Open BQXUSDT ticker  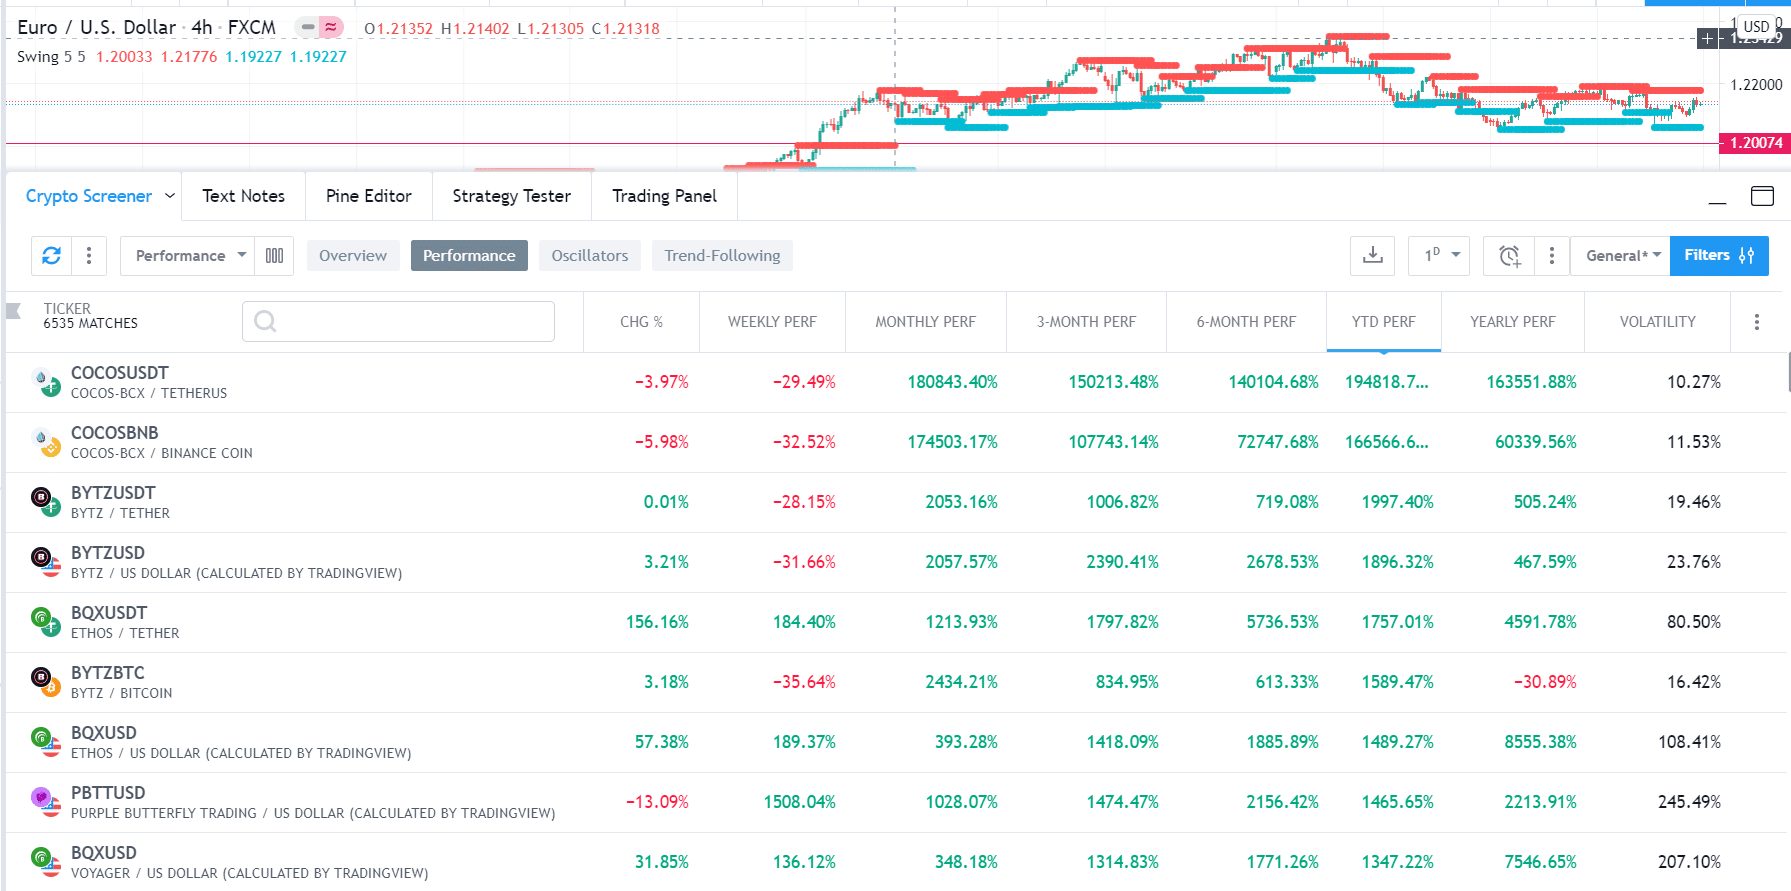coord(109,613)
